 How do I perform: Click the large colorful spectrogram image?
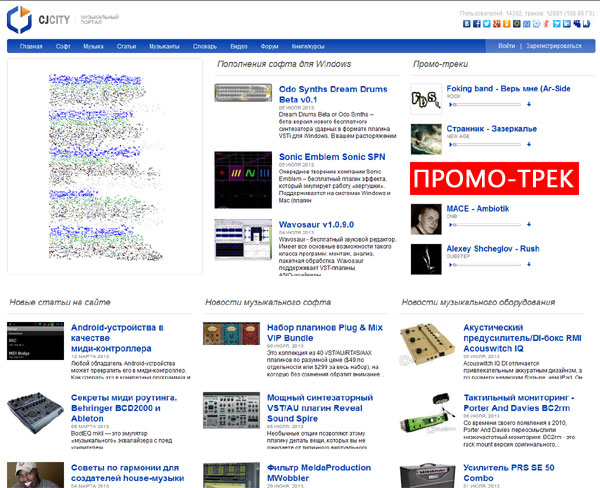coord(105,166)
